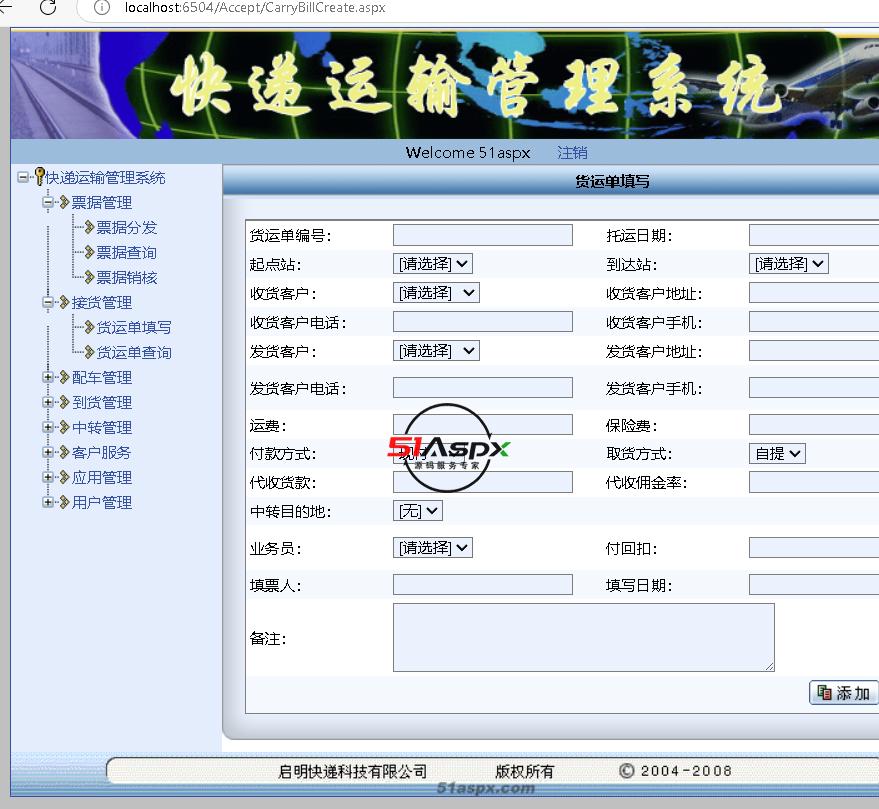Select 应用管理 tree label
Viewport: 879px width, 809px height.
[x=102, y=478]
